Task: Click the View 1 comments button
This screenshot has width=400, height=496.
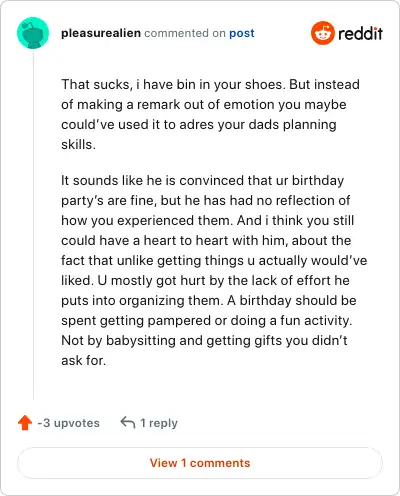Action: [x=200, y=463]
